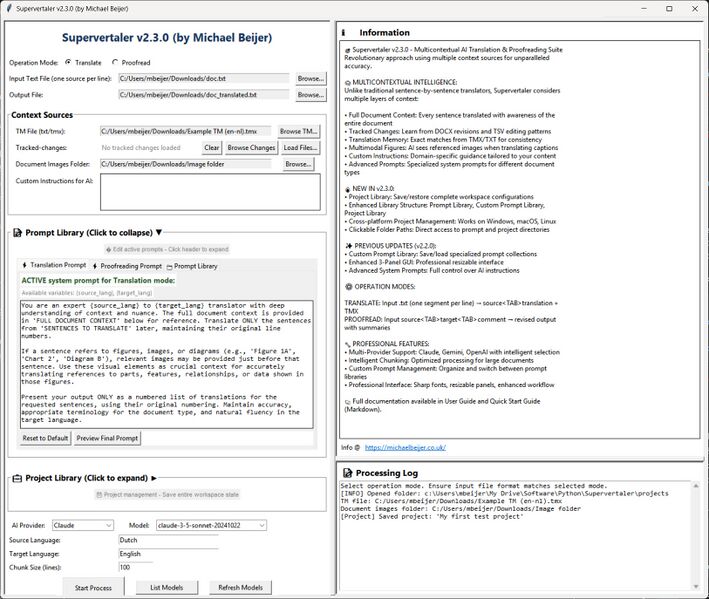Click the 'Edit active prompts - Click header to expand' hint

click(x=167, y=249)
